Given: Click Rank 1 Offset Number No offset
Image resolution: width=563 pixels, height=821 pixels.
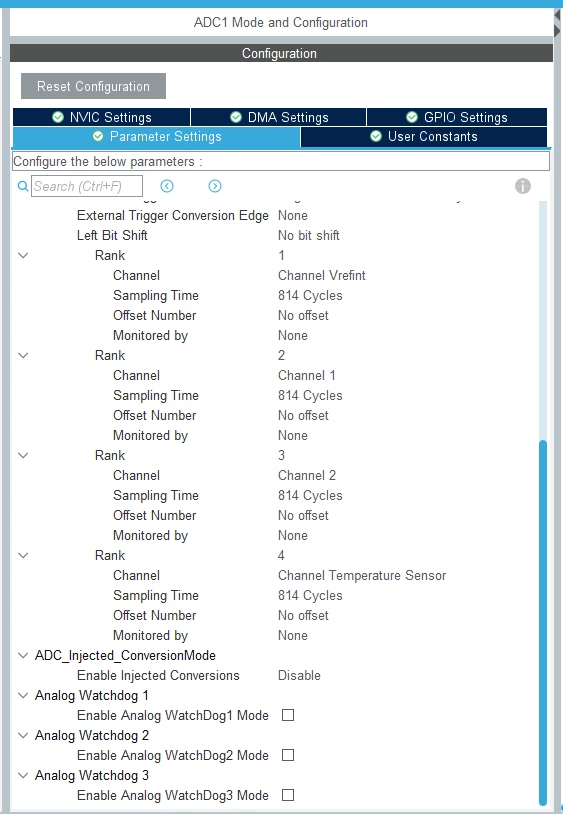Looking at the screenshot, I should (x=303, y=315).
